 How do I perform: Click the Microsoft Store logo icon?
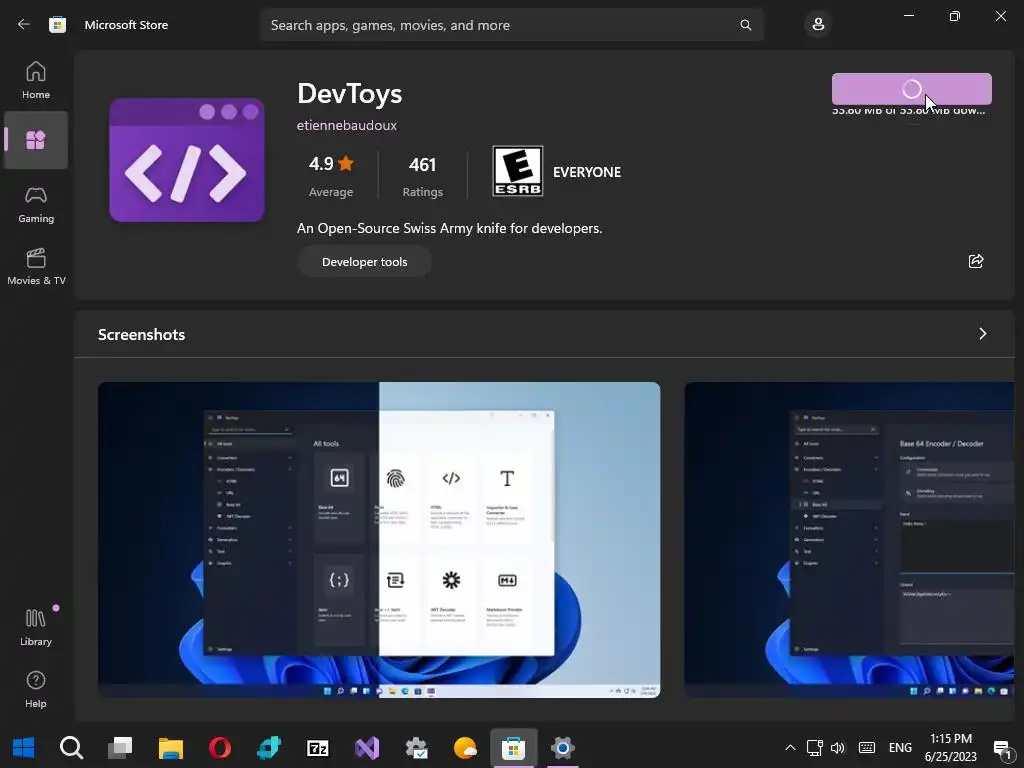click(x=57, y=25)
